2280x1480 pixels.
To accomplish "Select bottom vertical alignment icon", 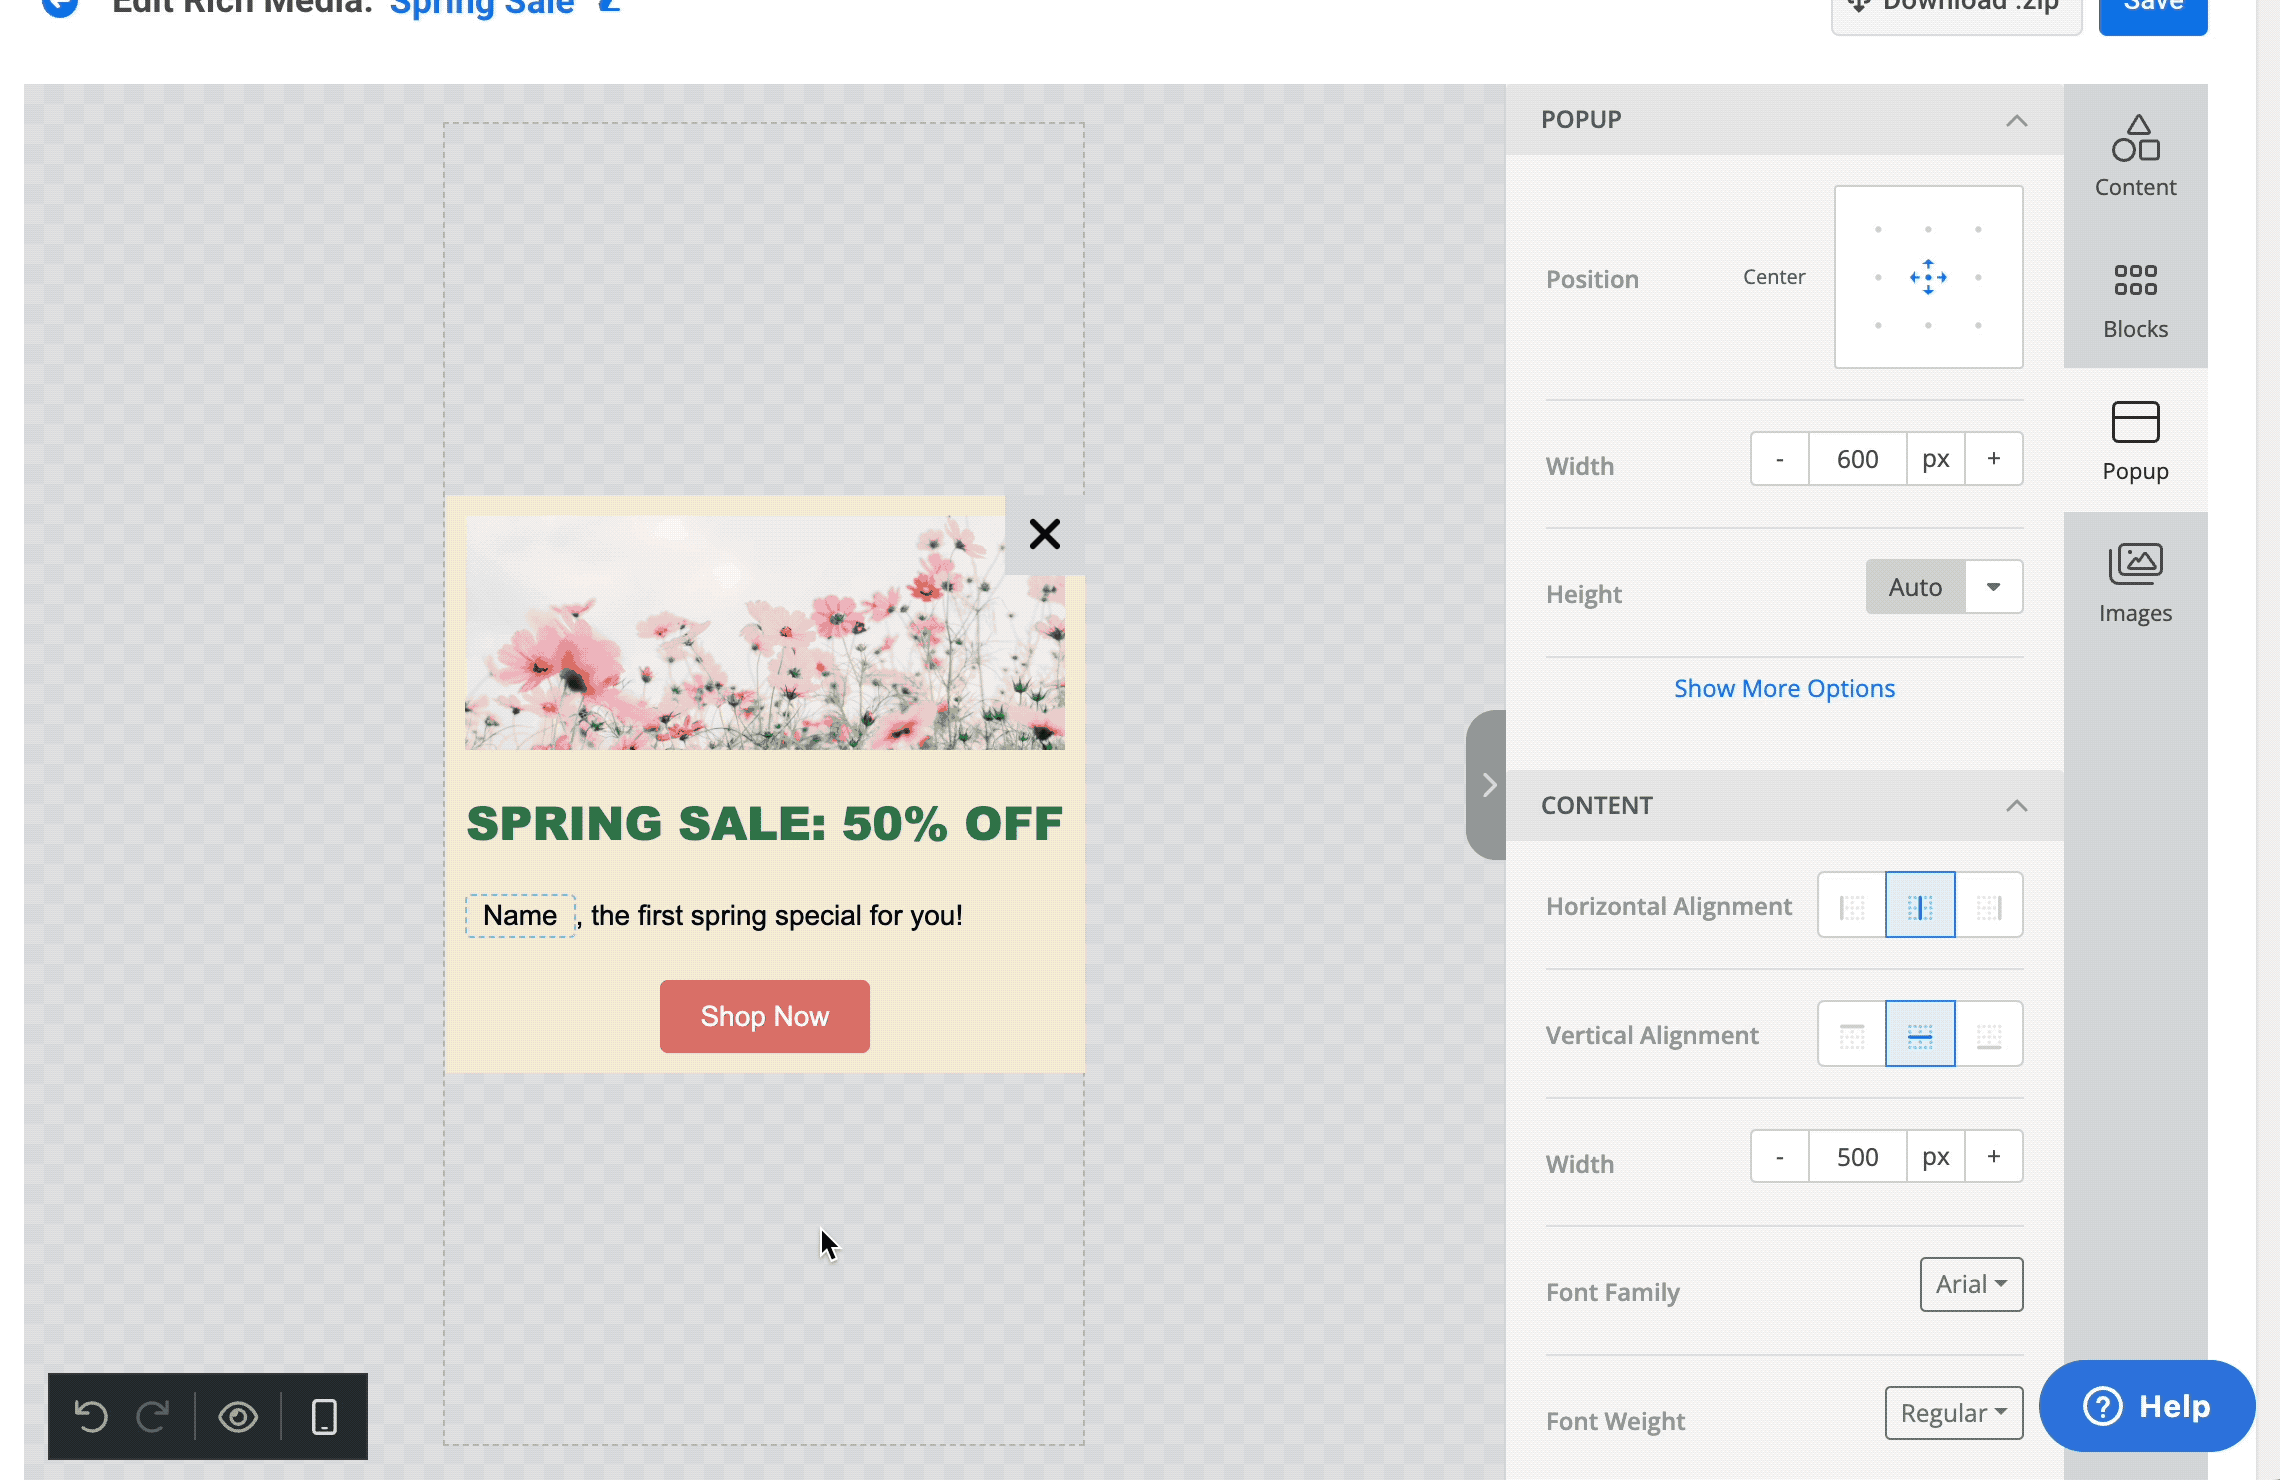I will [x=1989, y=1035].
